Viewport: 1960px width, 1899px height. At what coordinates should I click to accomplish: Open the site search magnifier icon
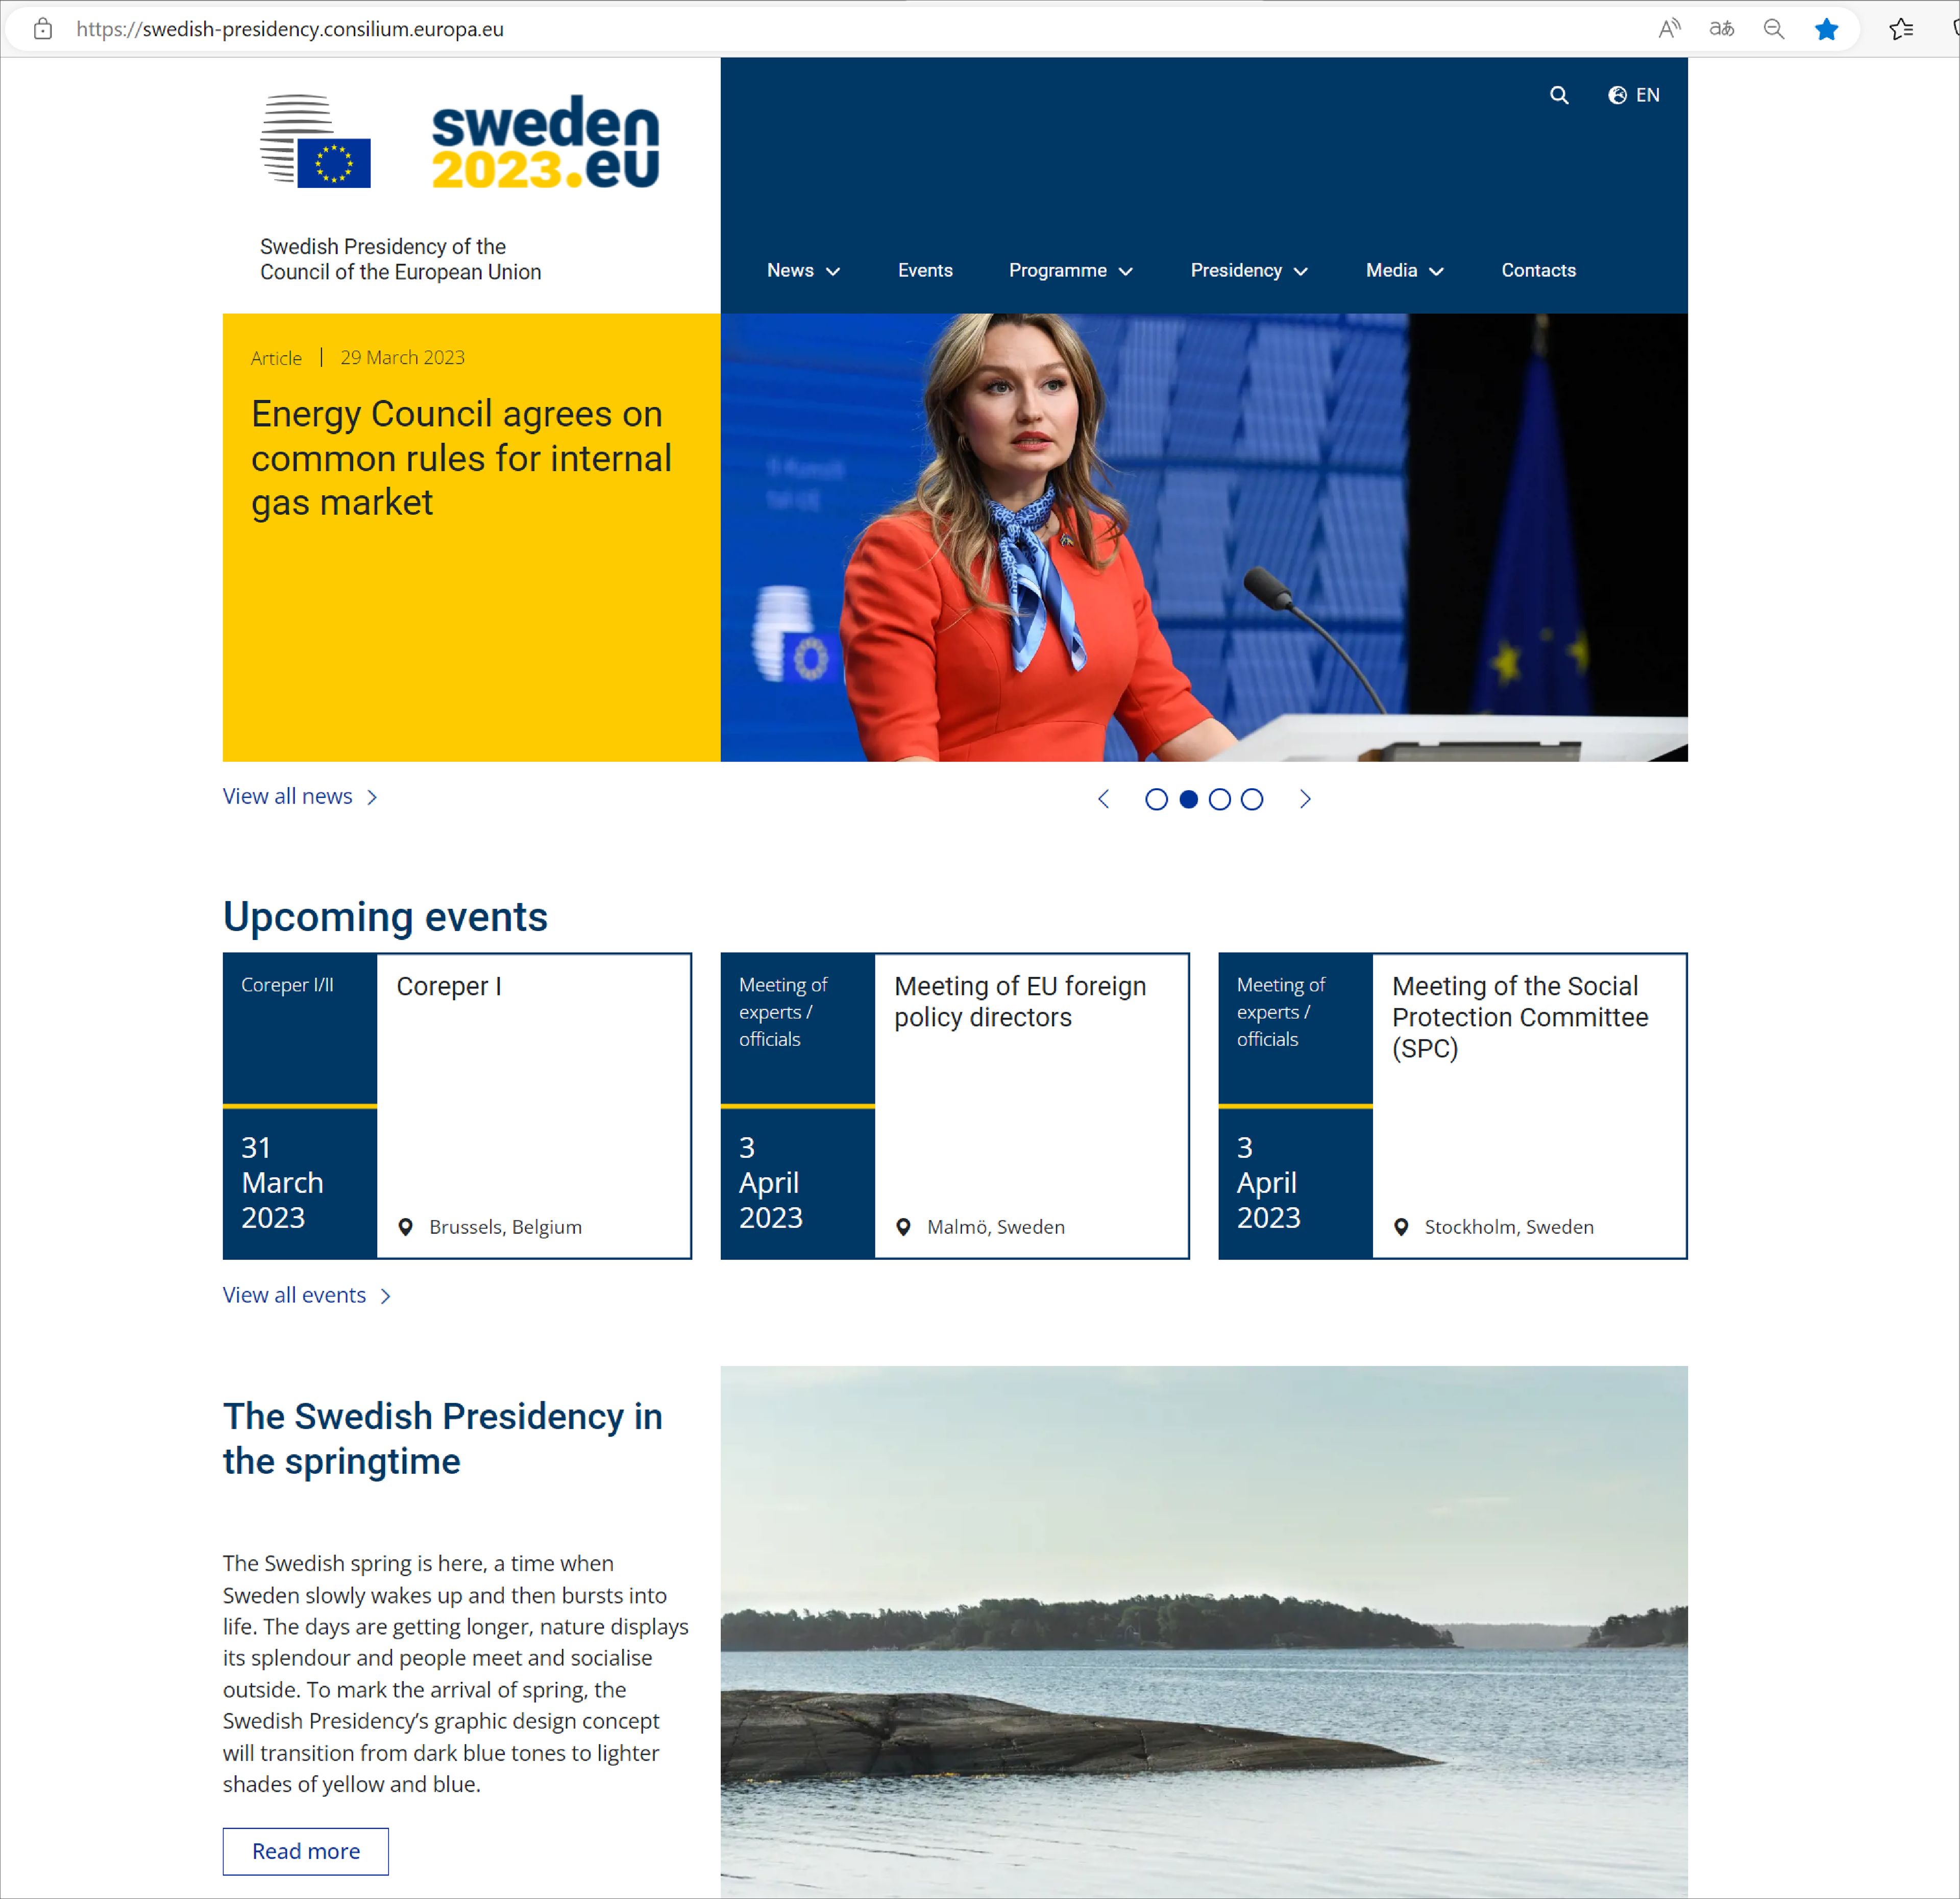[x=1559, y=95]
